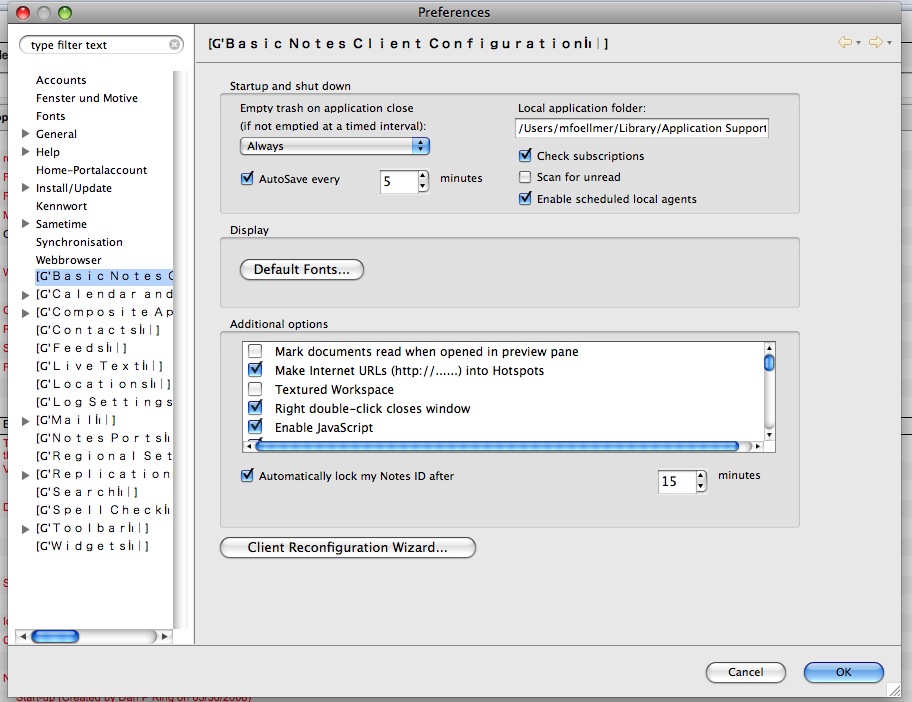Open the Always empty trash dropdown
The height and width of the screenshot is (702, 912).
[334, 146]
